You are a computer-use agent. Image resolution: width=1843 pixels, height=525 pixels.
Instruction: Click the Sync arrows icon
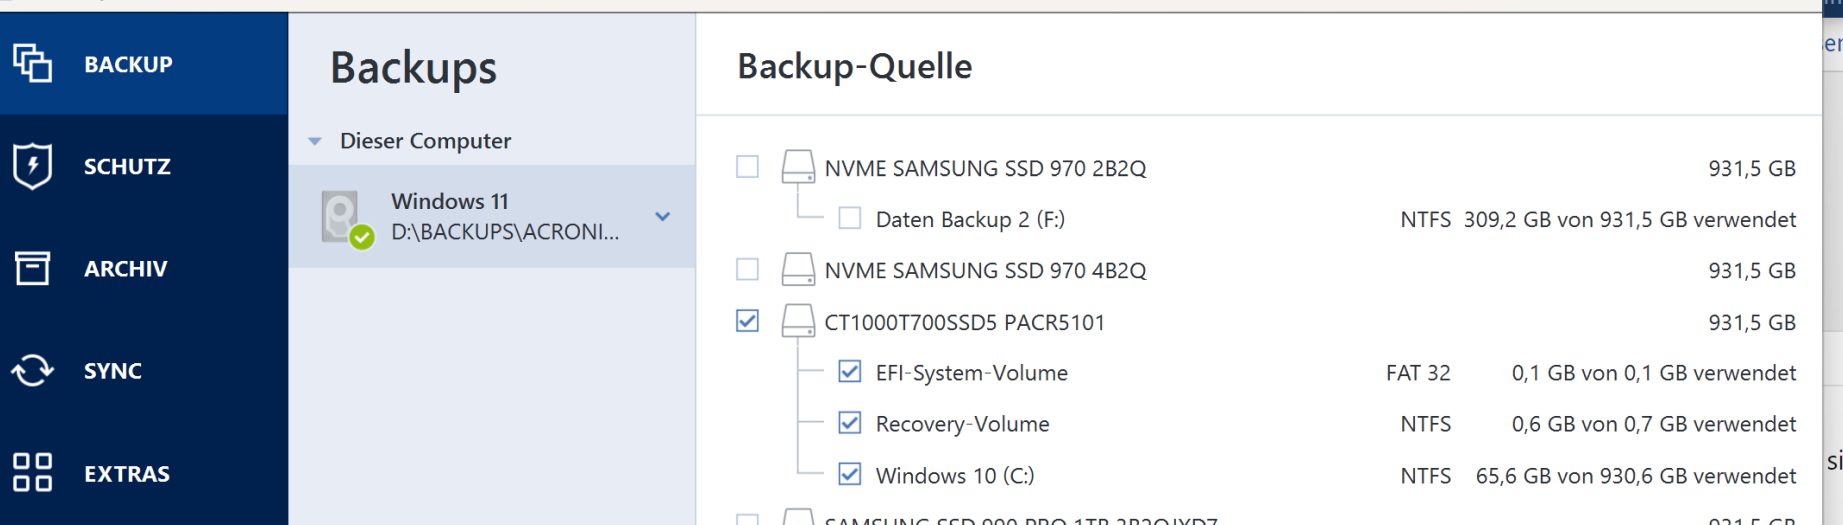33,370
